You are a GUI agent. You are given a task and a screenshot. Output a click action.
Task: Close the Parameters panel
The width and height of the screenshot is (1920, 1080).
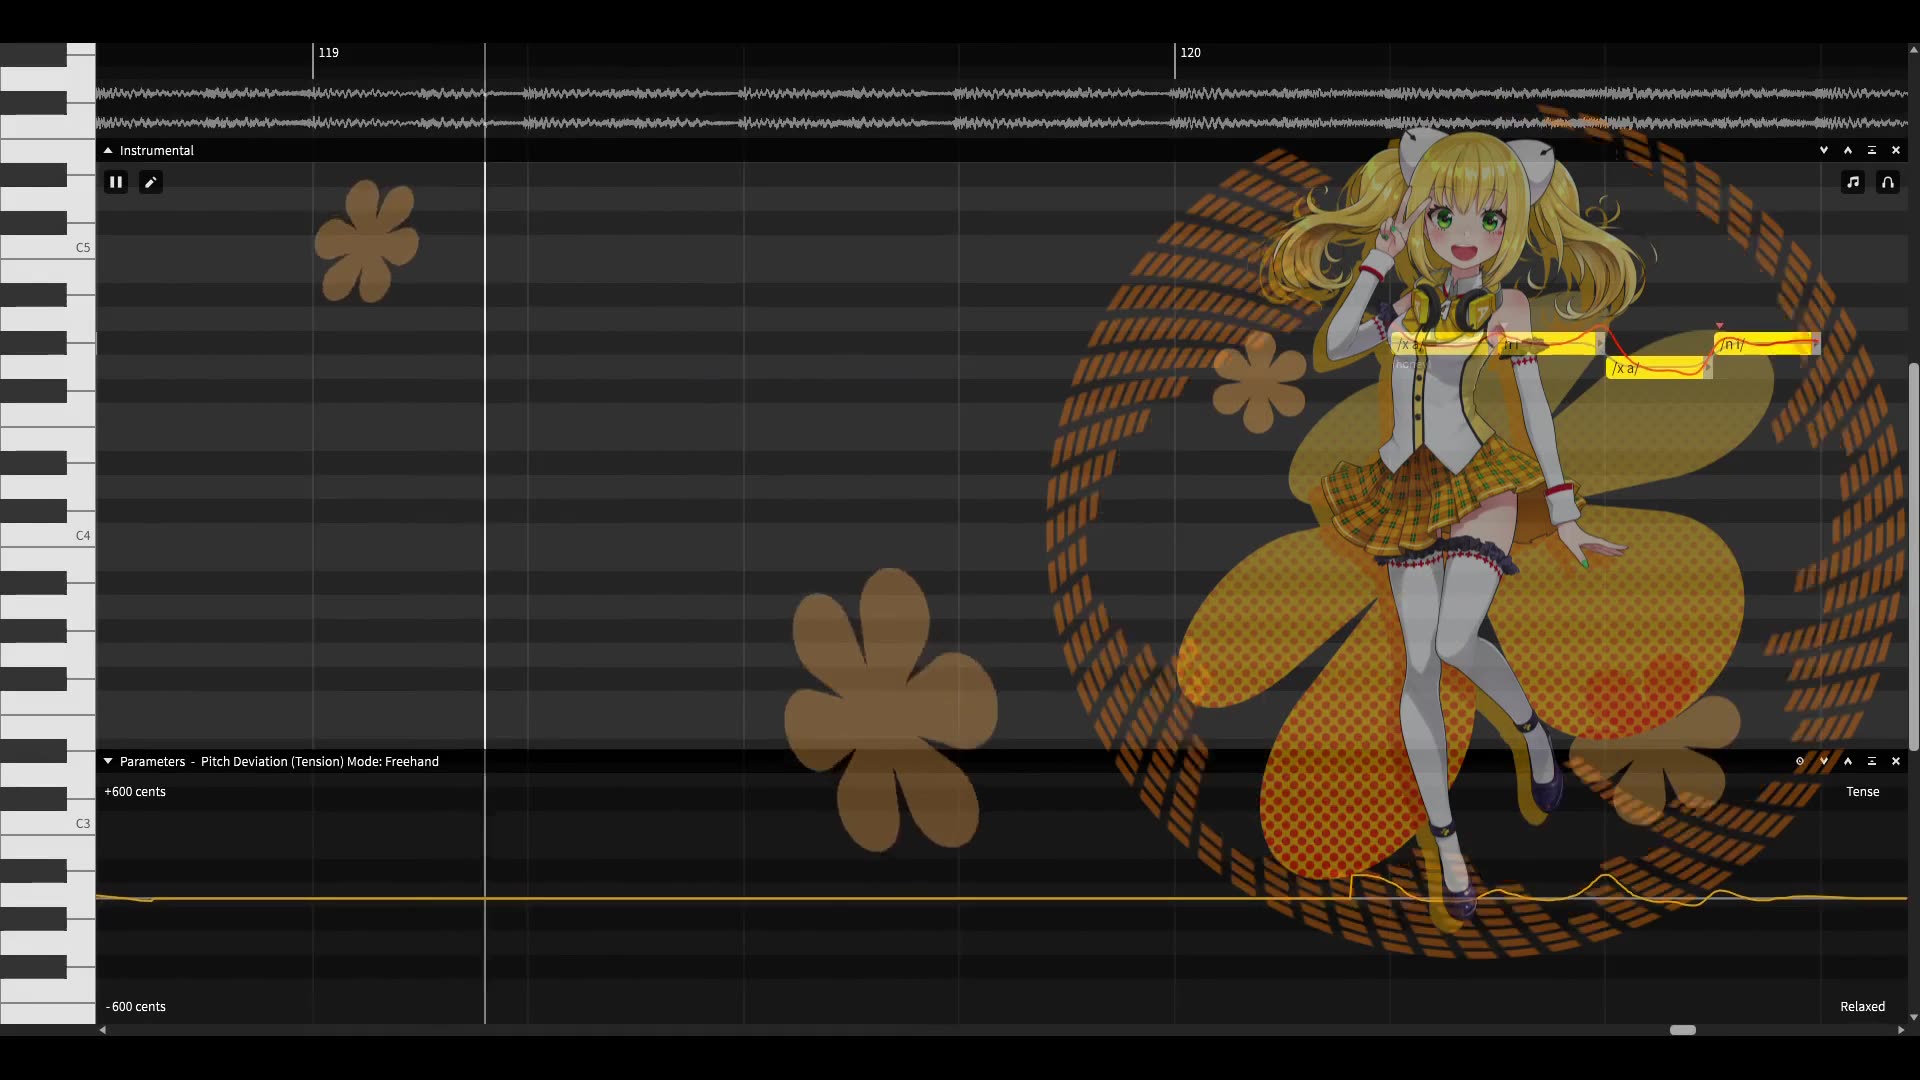click(1896, 762)
